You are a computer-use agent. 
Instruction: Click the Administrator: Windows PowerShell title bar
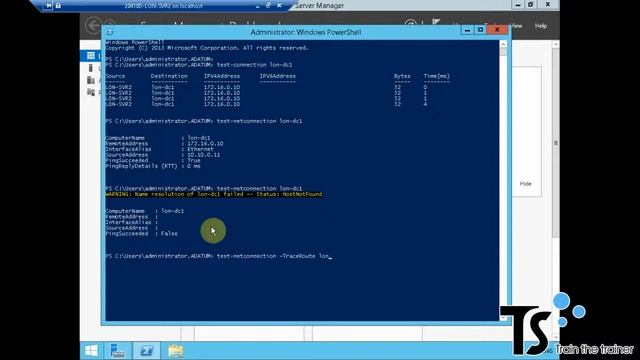pos(306,32)
